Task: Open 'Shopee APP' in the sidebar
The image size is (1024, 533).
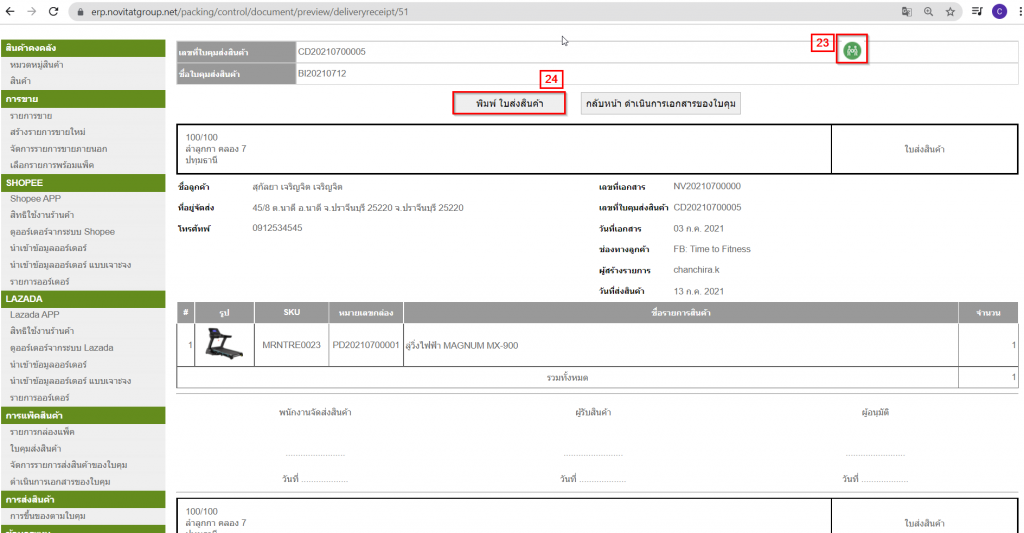Action: pyautogui.click(x=34, y=199)
